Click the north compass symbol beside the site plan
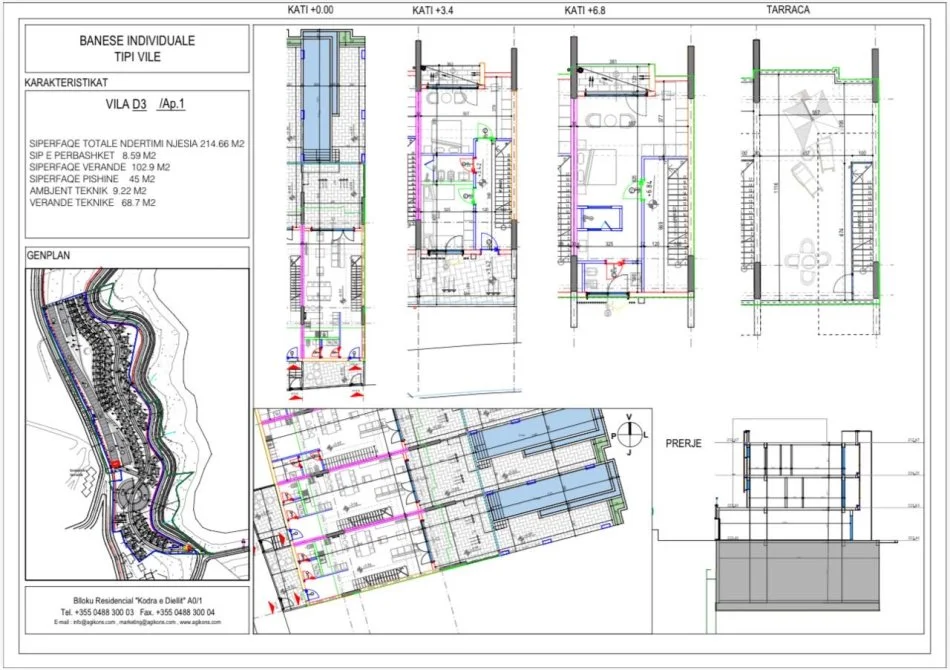The width and height of the screenshot is (950, 670). click(628, 436)
